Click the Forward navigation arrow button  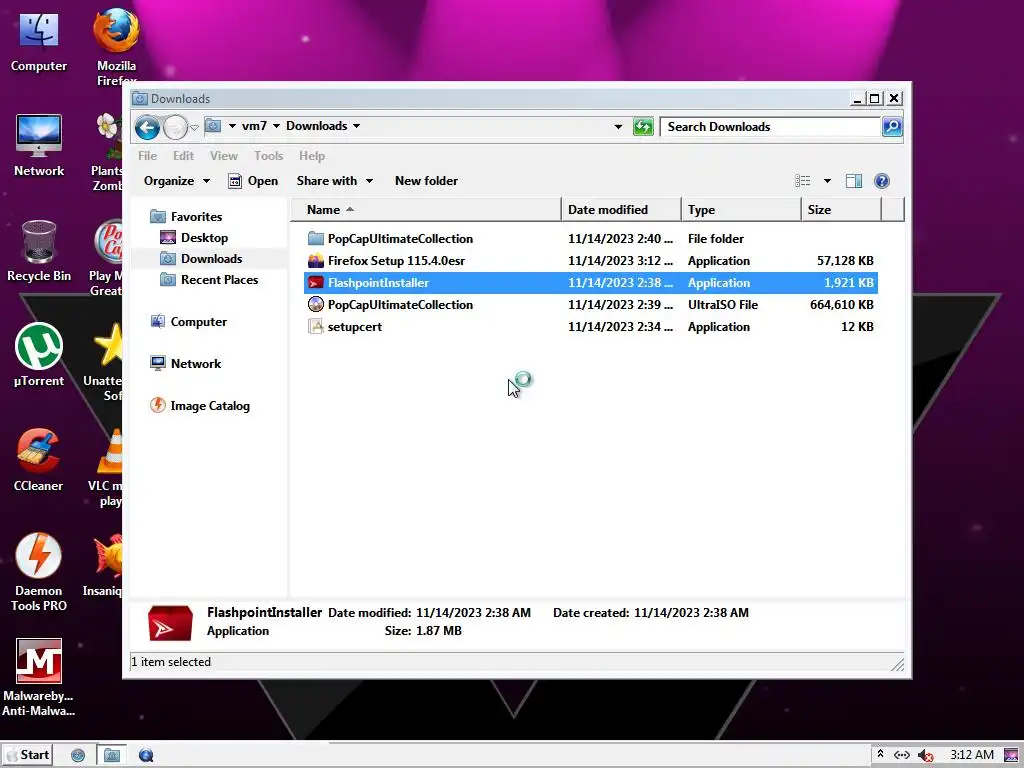175,127
